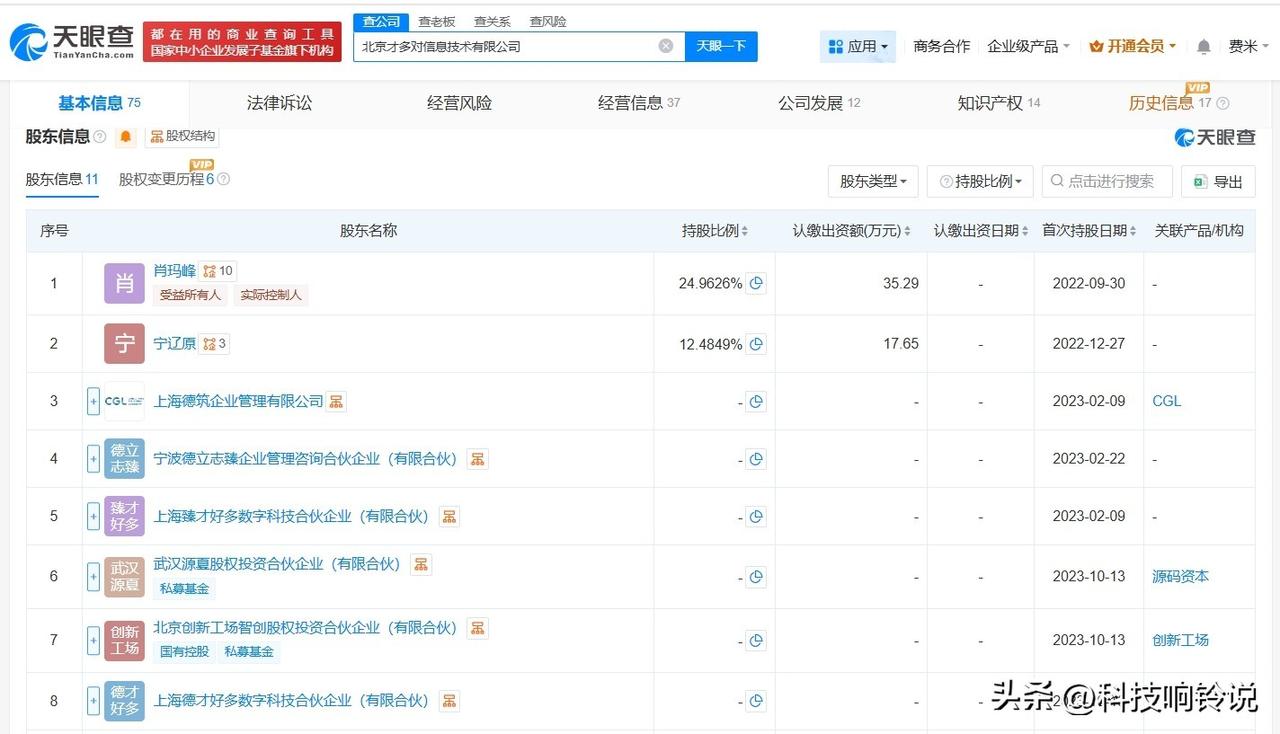Expand the 上海德才好多 shareholder row

click(93, 702)
